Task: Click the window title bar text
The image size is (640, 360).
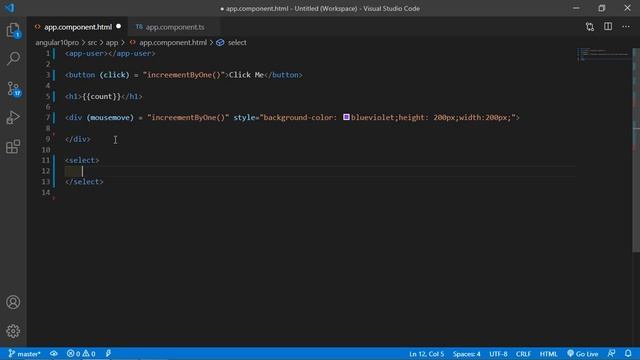Action: 320,8
